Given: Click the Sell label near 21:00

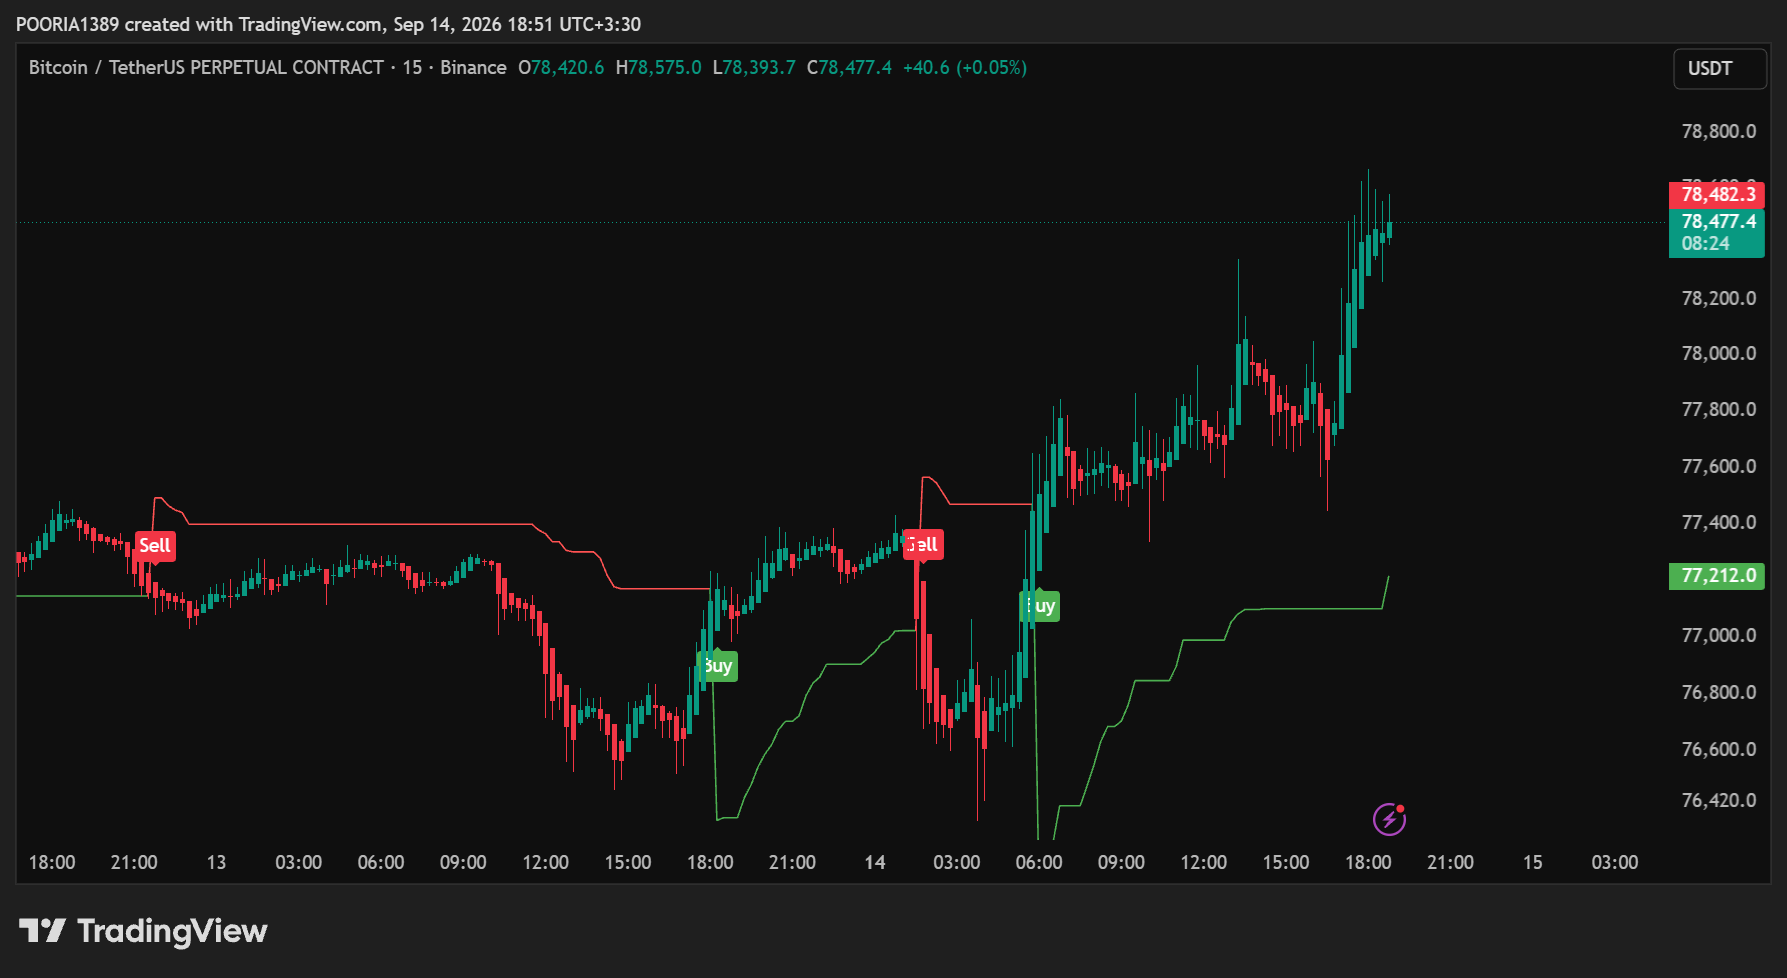Looking at the screenshot, I should [x=155, y=546].
